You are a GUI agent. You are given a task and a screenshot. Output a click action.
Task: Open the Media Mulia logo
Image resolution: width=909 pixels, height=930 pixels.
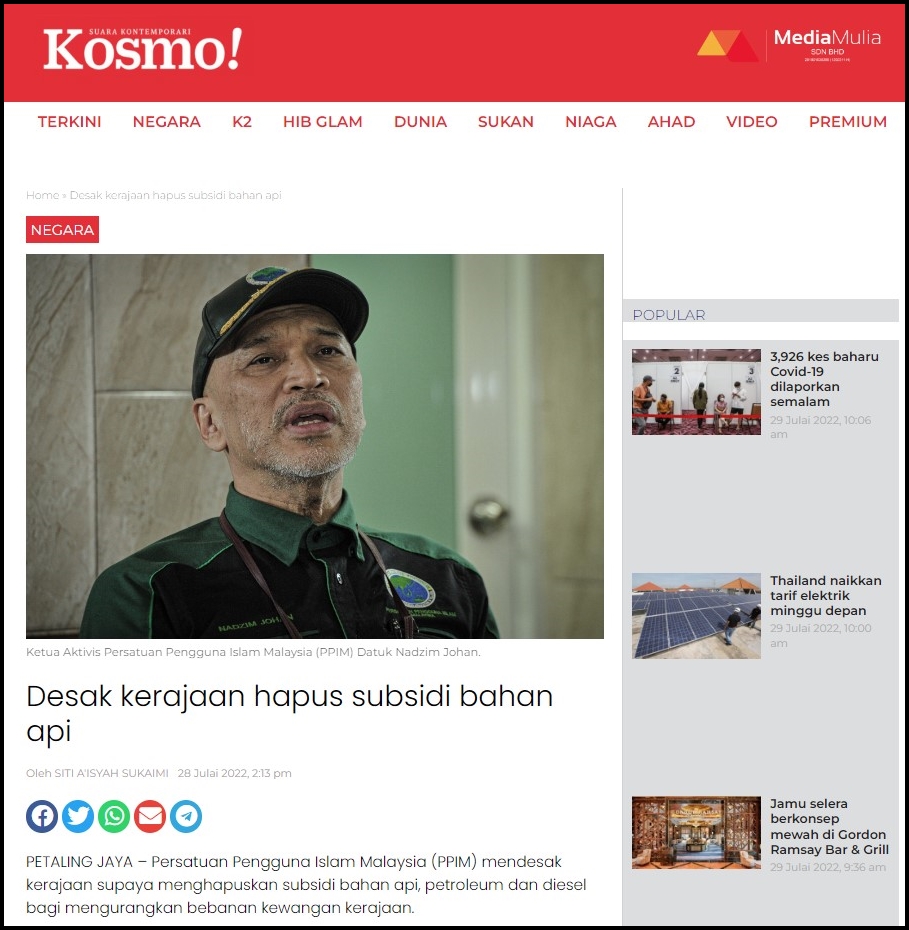click(789, 46)
